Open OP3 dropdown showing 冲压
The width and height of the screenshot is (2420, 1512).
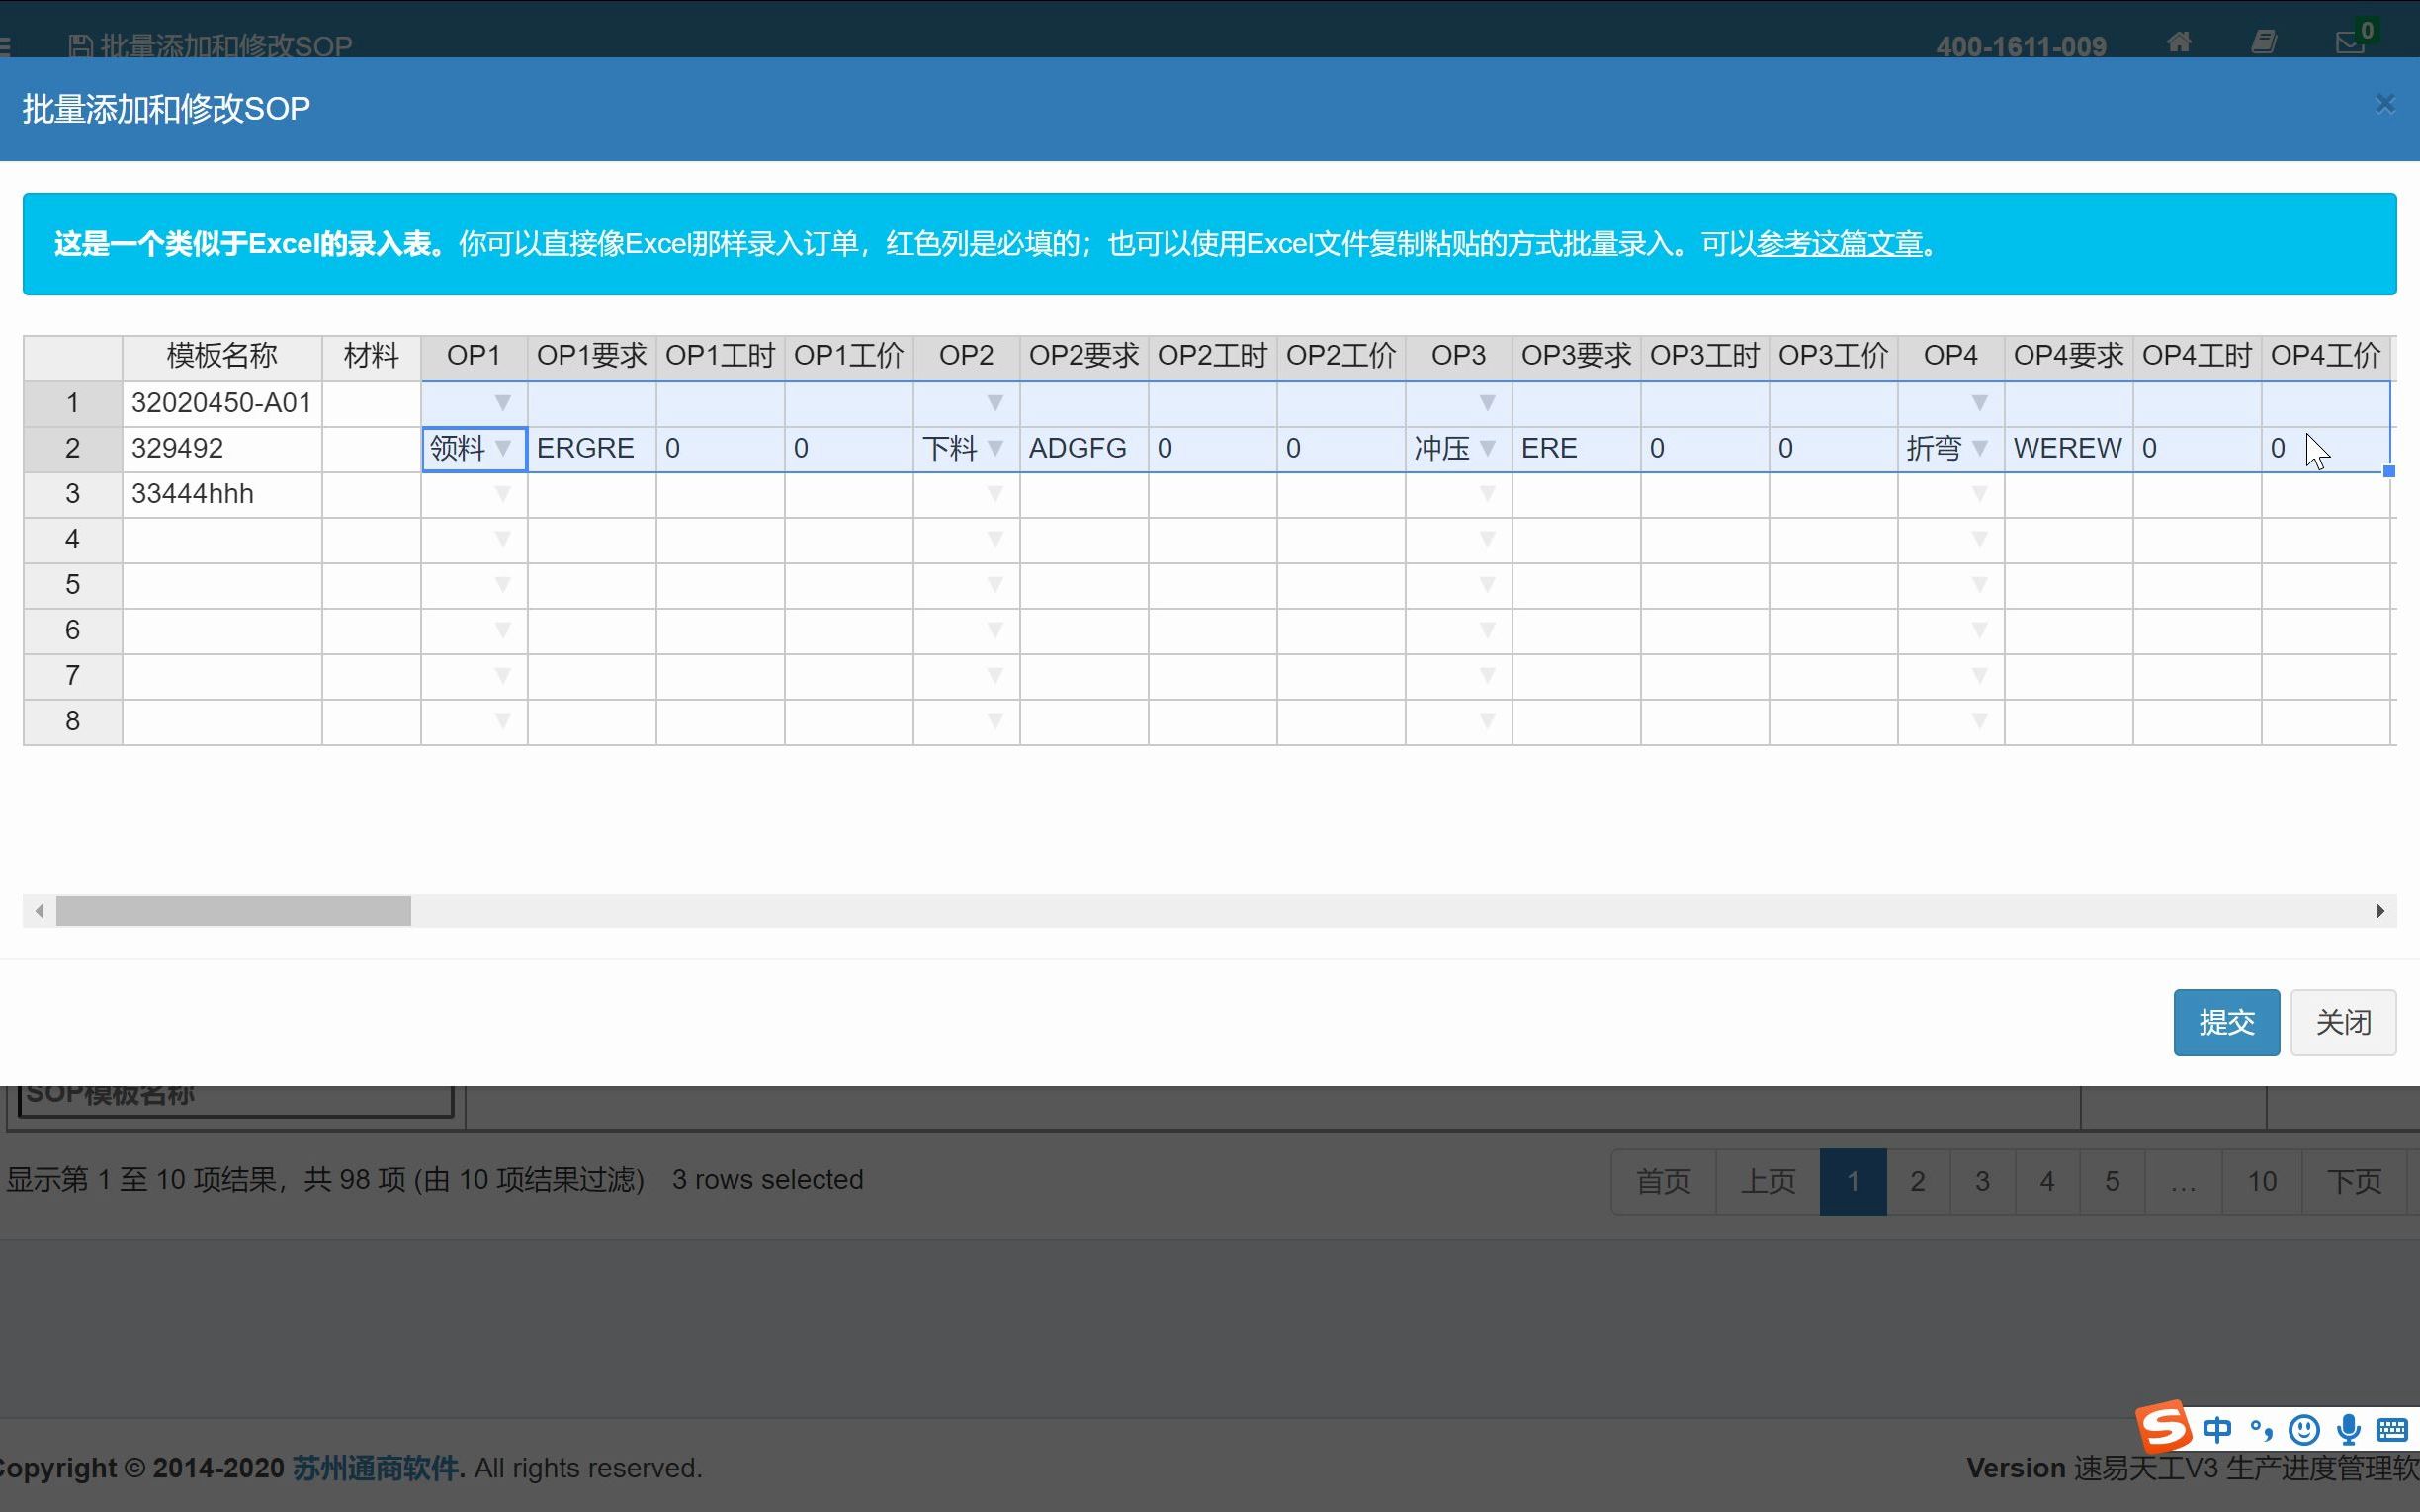click(1487, 448)
